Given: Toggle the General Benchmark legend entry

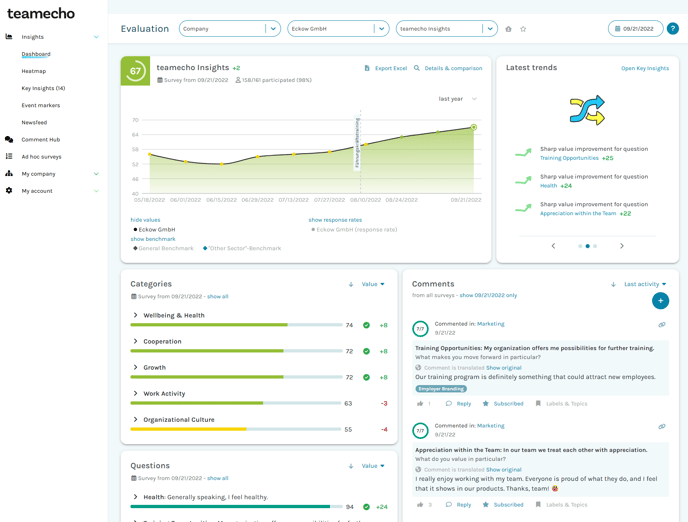Looking at the screenshot, I should point(163,248).
